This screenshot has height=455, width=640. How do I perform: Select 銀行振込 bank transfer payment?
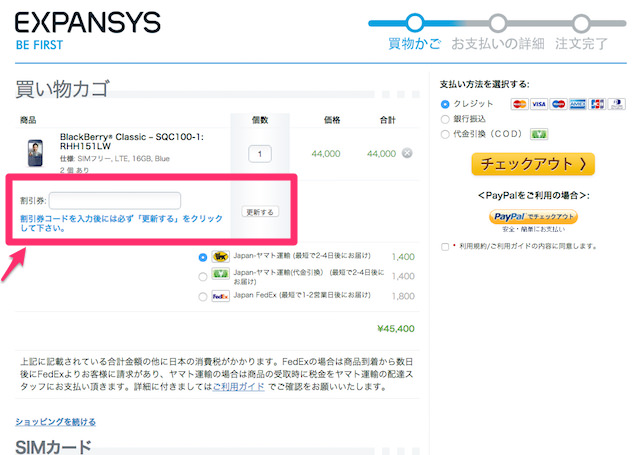point(445,119)
